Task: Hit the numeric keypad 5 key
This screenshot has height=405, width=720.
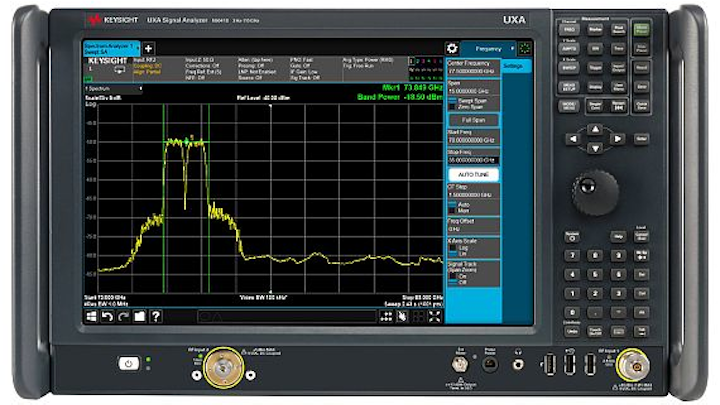Action: point(595,275)
